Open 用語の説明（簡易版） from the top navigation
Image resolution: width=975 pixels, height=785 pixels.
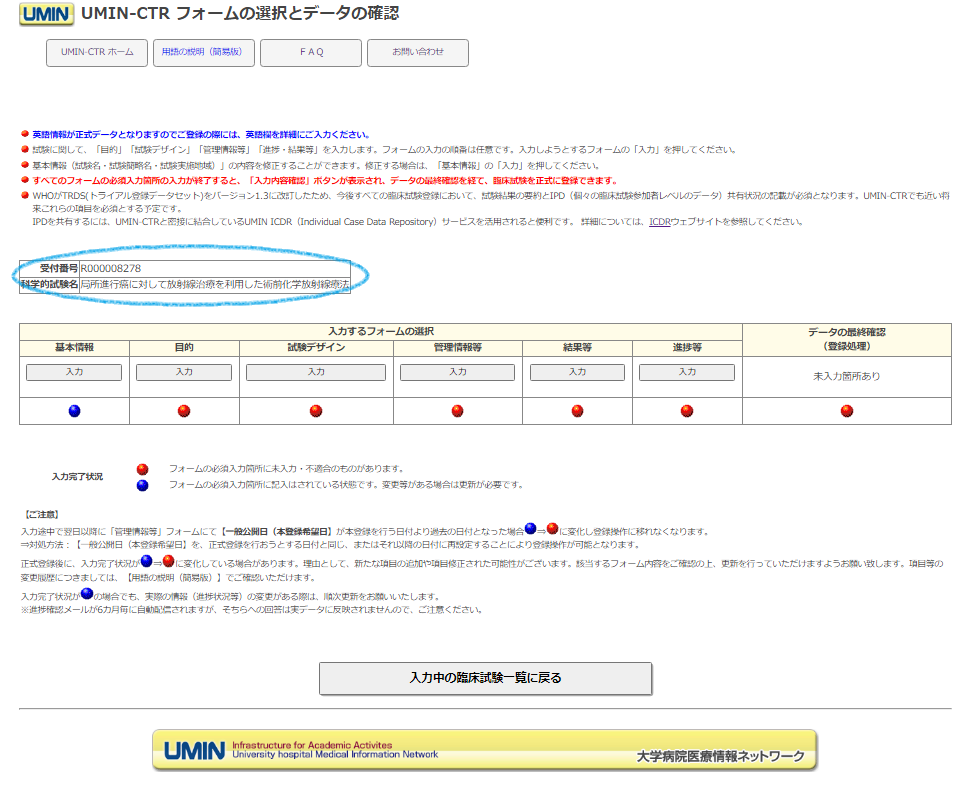(x=204, y=53)
